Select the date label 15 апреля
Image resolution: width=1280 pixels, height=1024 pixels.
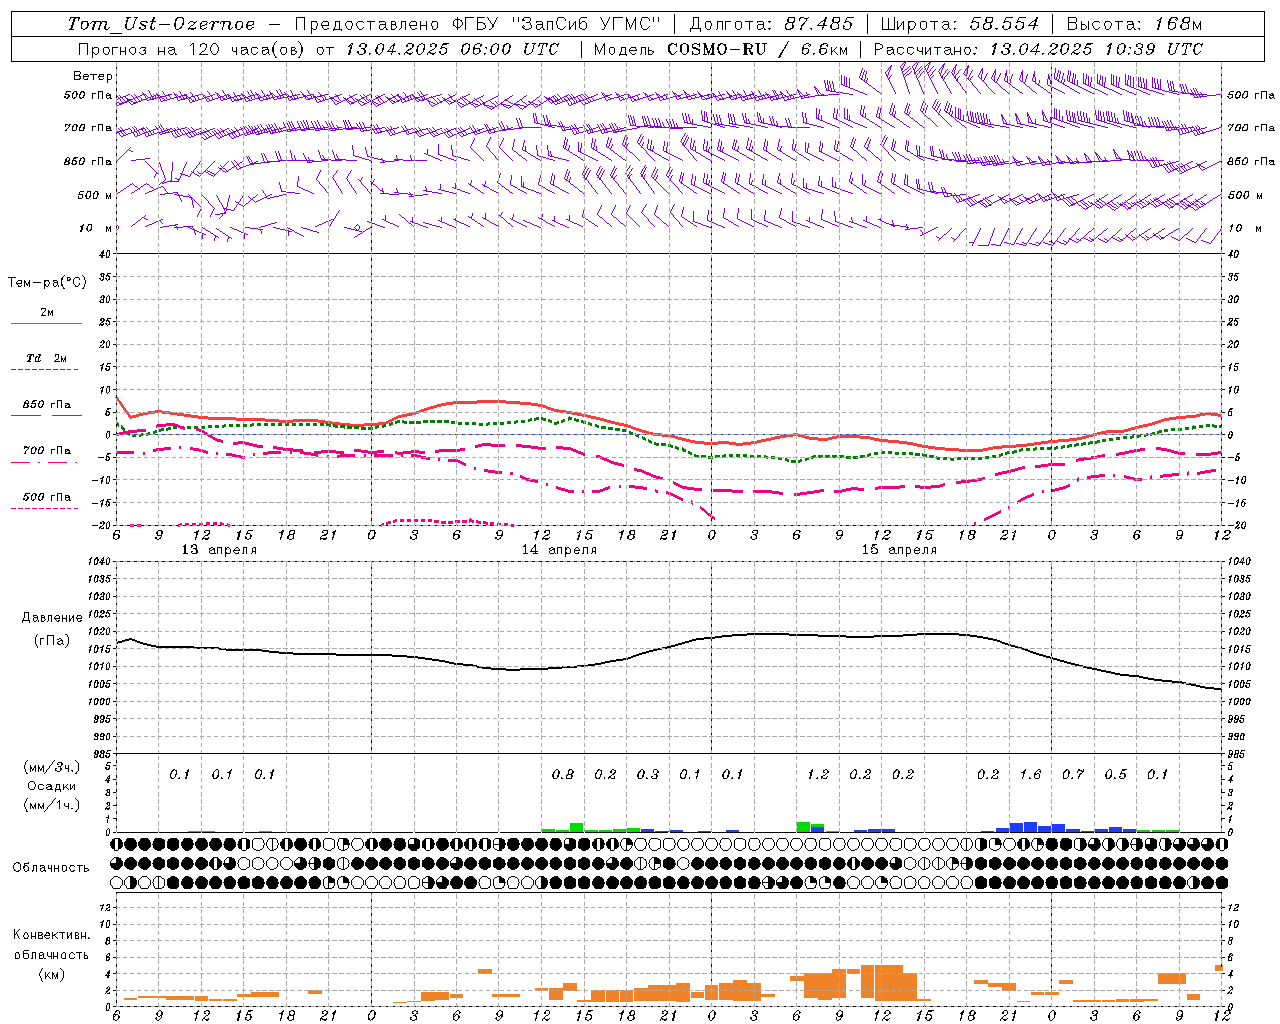pyautogui.click(x=899, y=550)
